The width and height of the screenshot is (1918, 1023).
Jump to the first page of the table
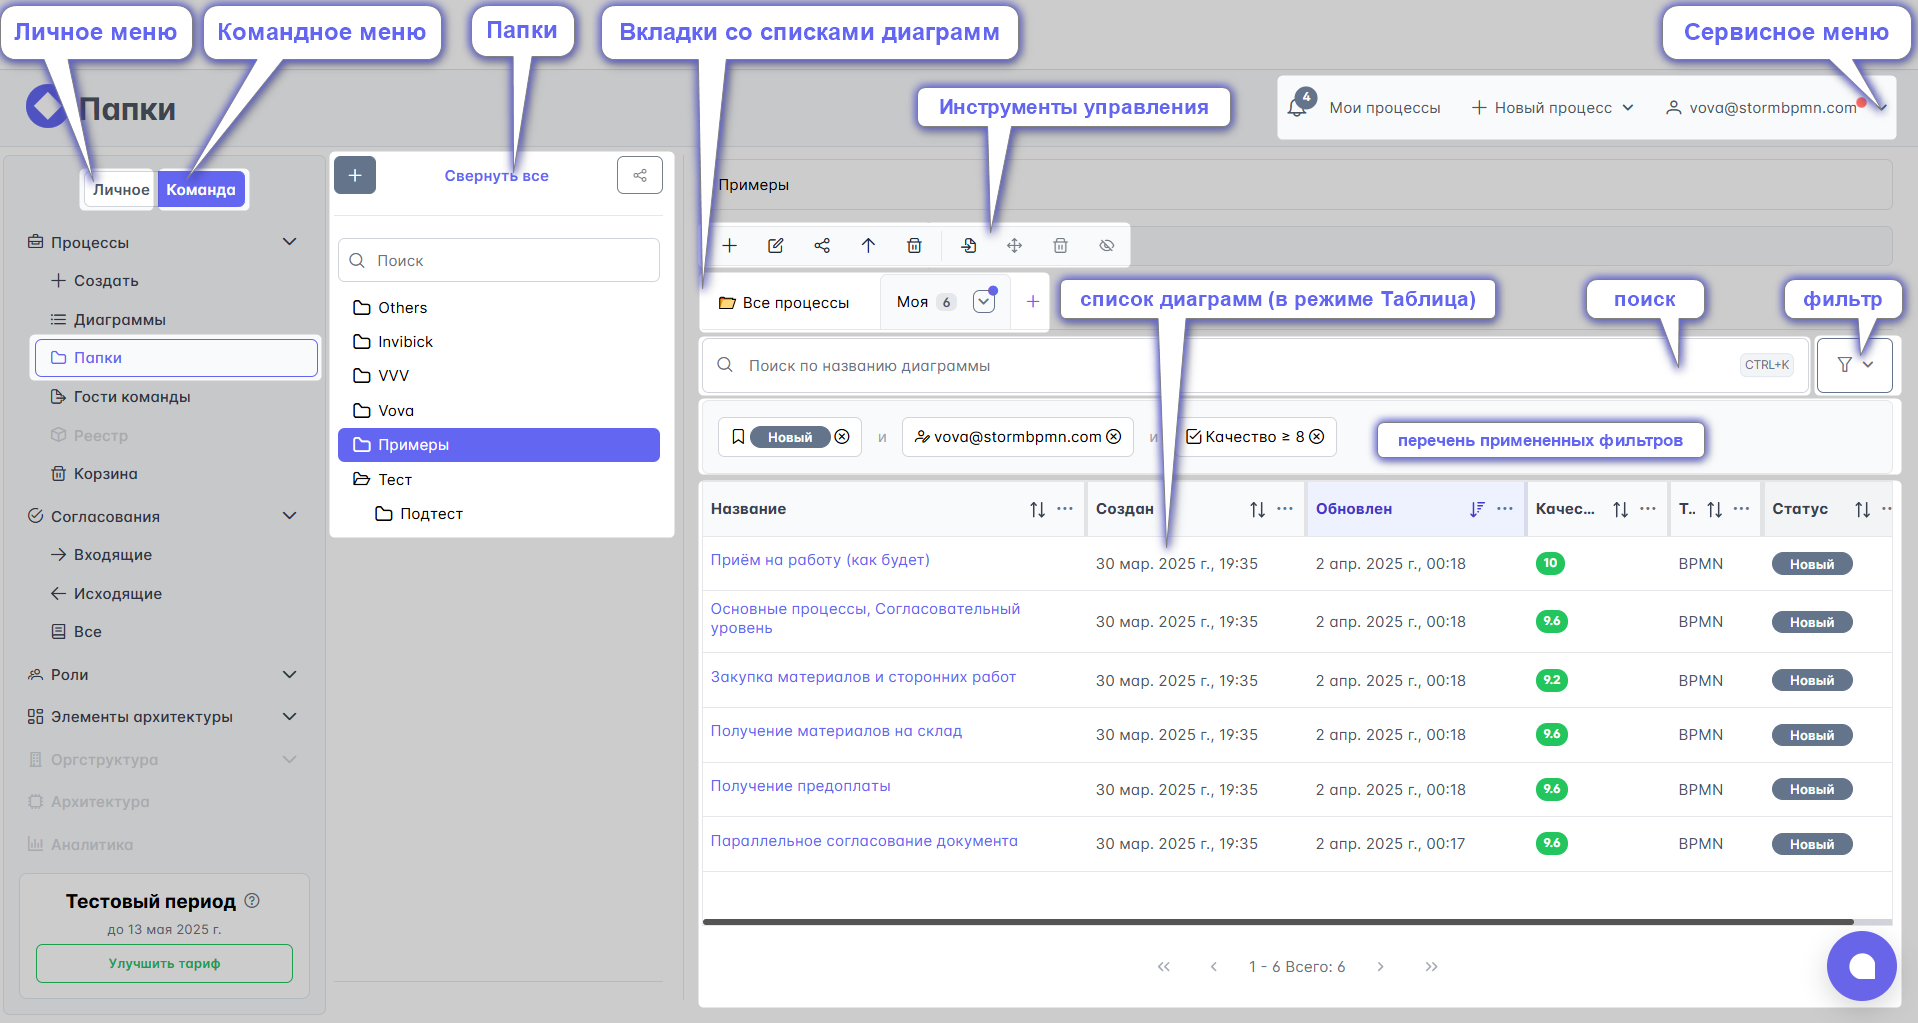tap(1164, 966)
